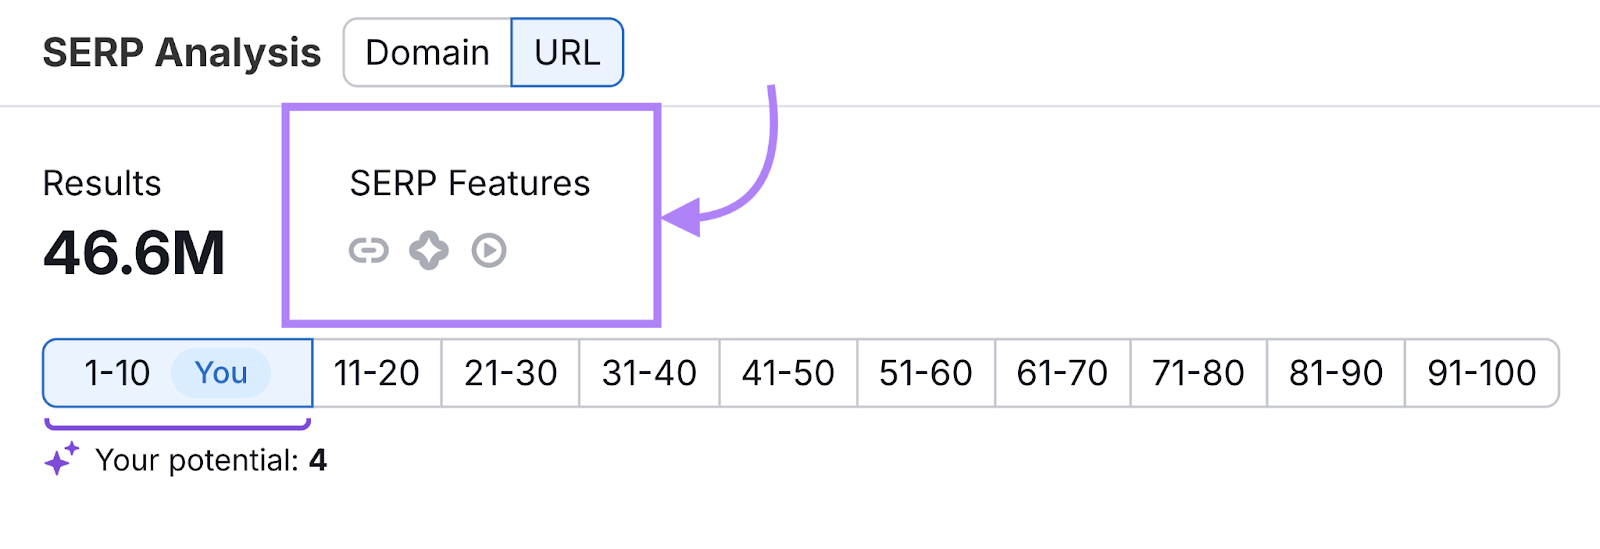The width and height of the screenshot is (1600, 549).
Task: Switch to the 71-80 range tab
Action: point(1198,373)
